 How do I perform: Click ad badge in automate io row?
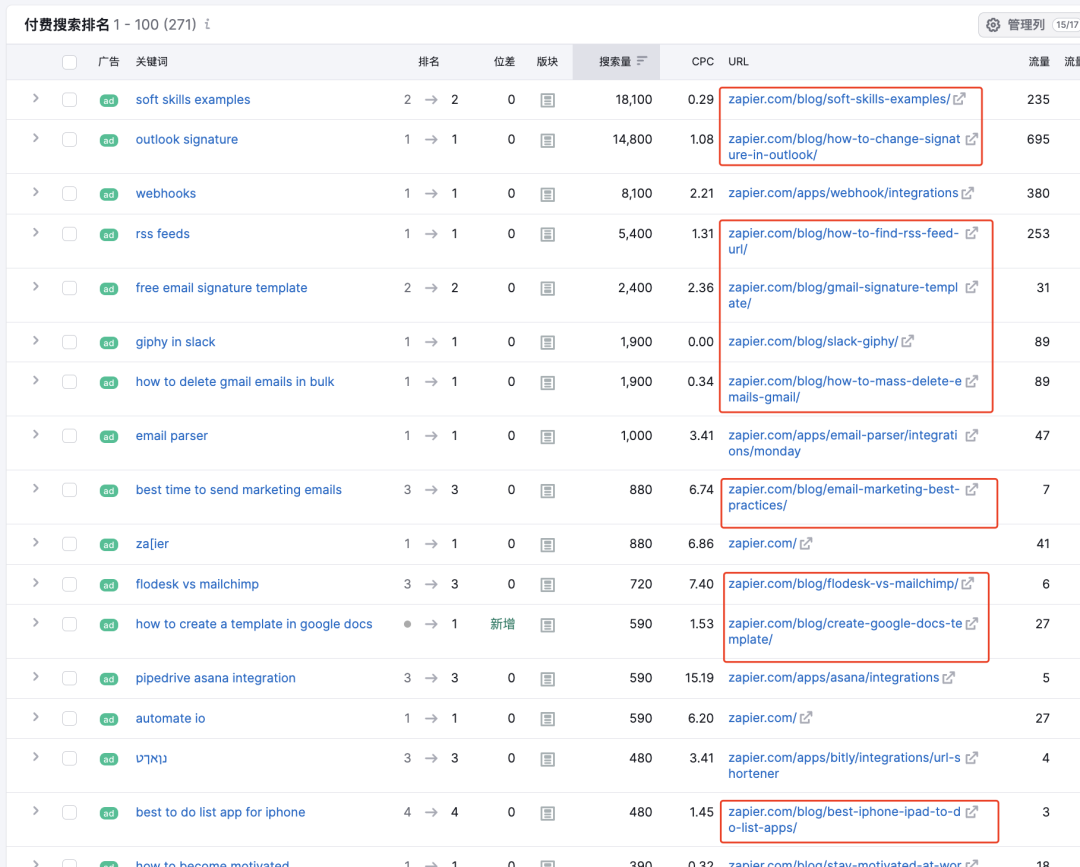coord(109,719)
